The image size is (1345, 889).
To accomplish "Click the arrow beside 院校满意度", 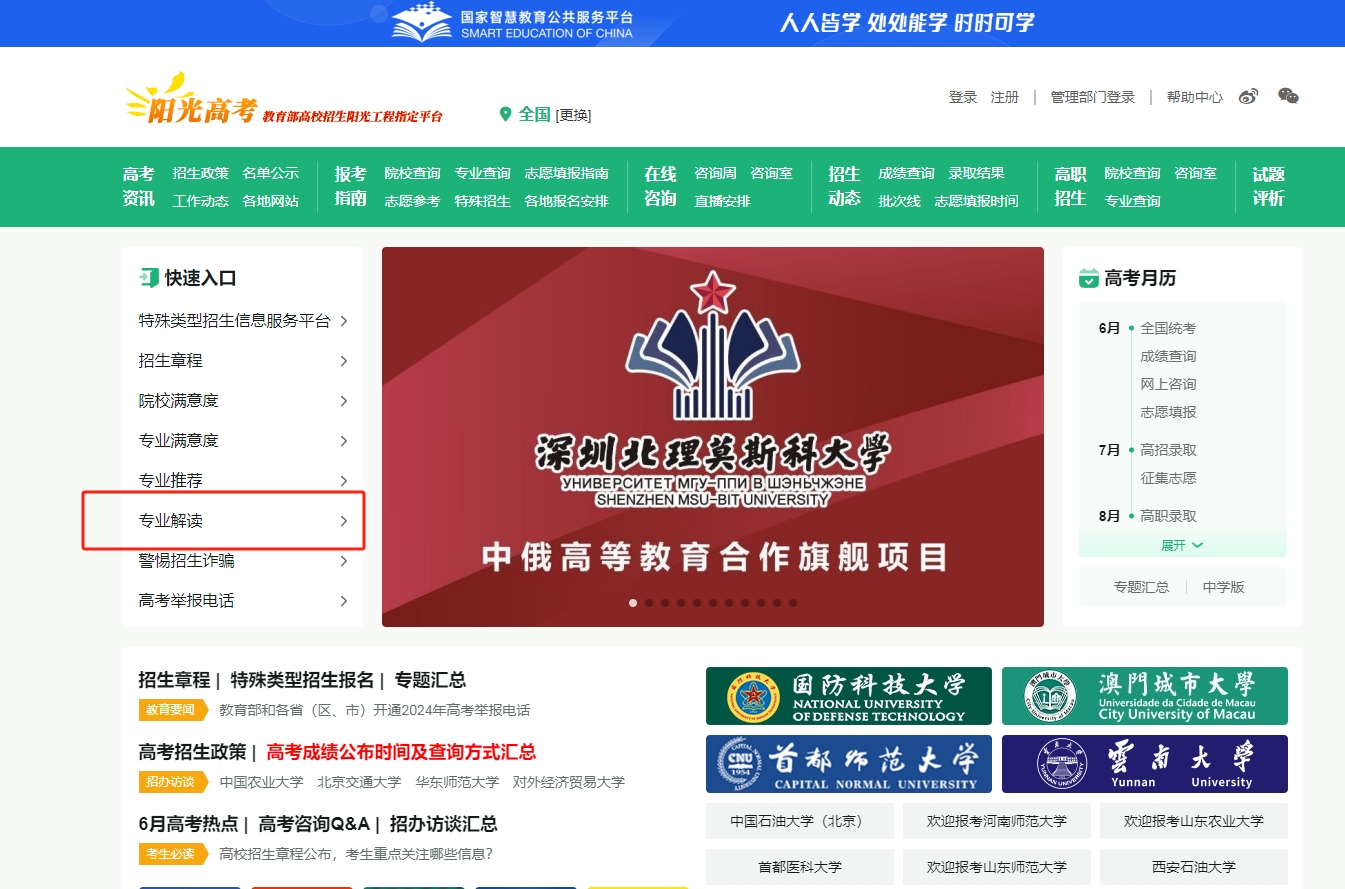I will (344, 401).
